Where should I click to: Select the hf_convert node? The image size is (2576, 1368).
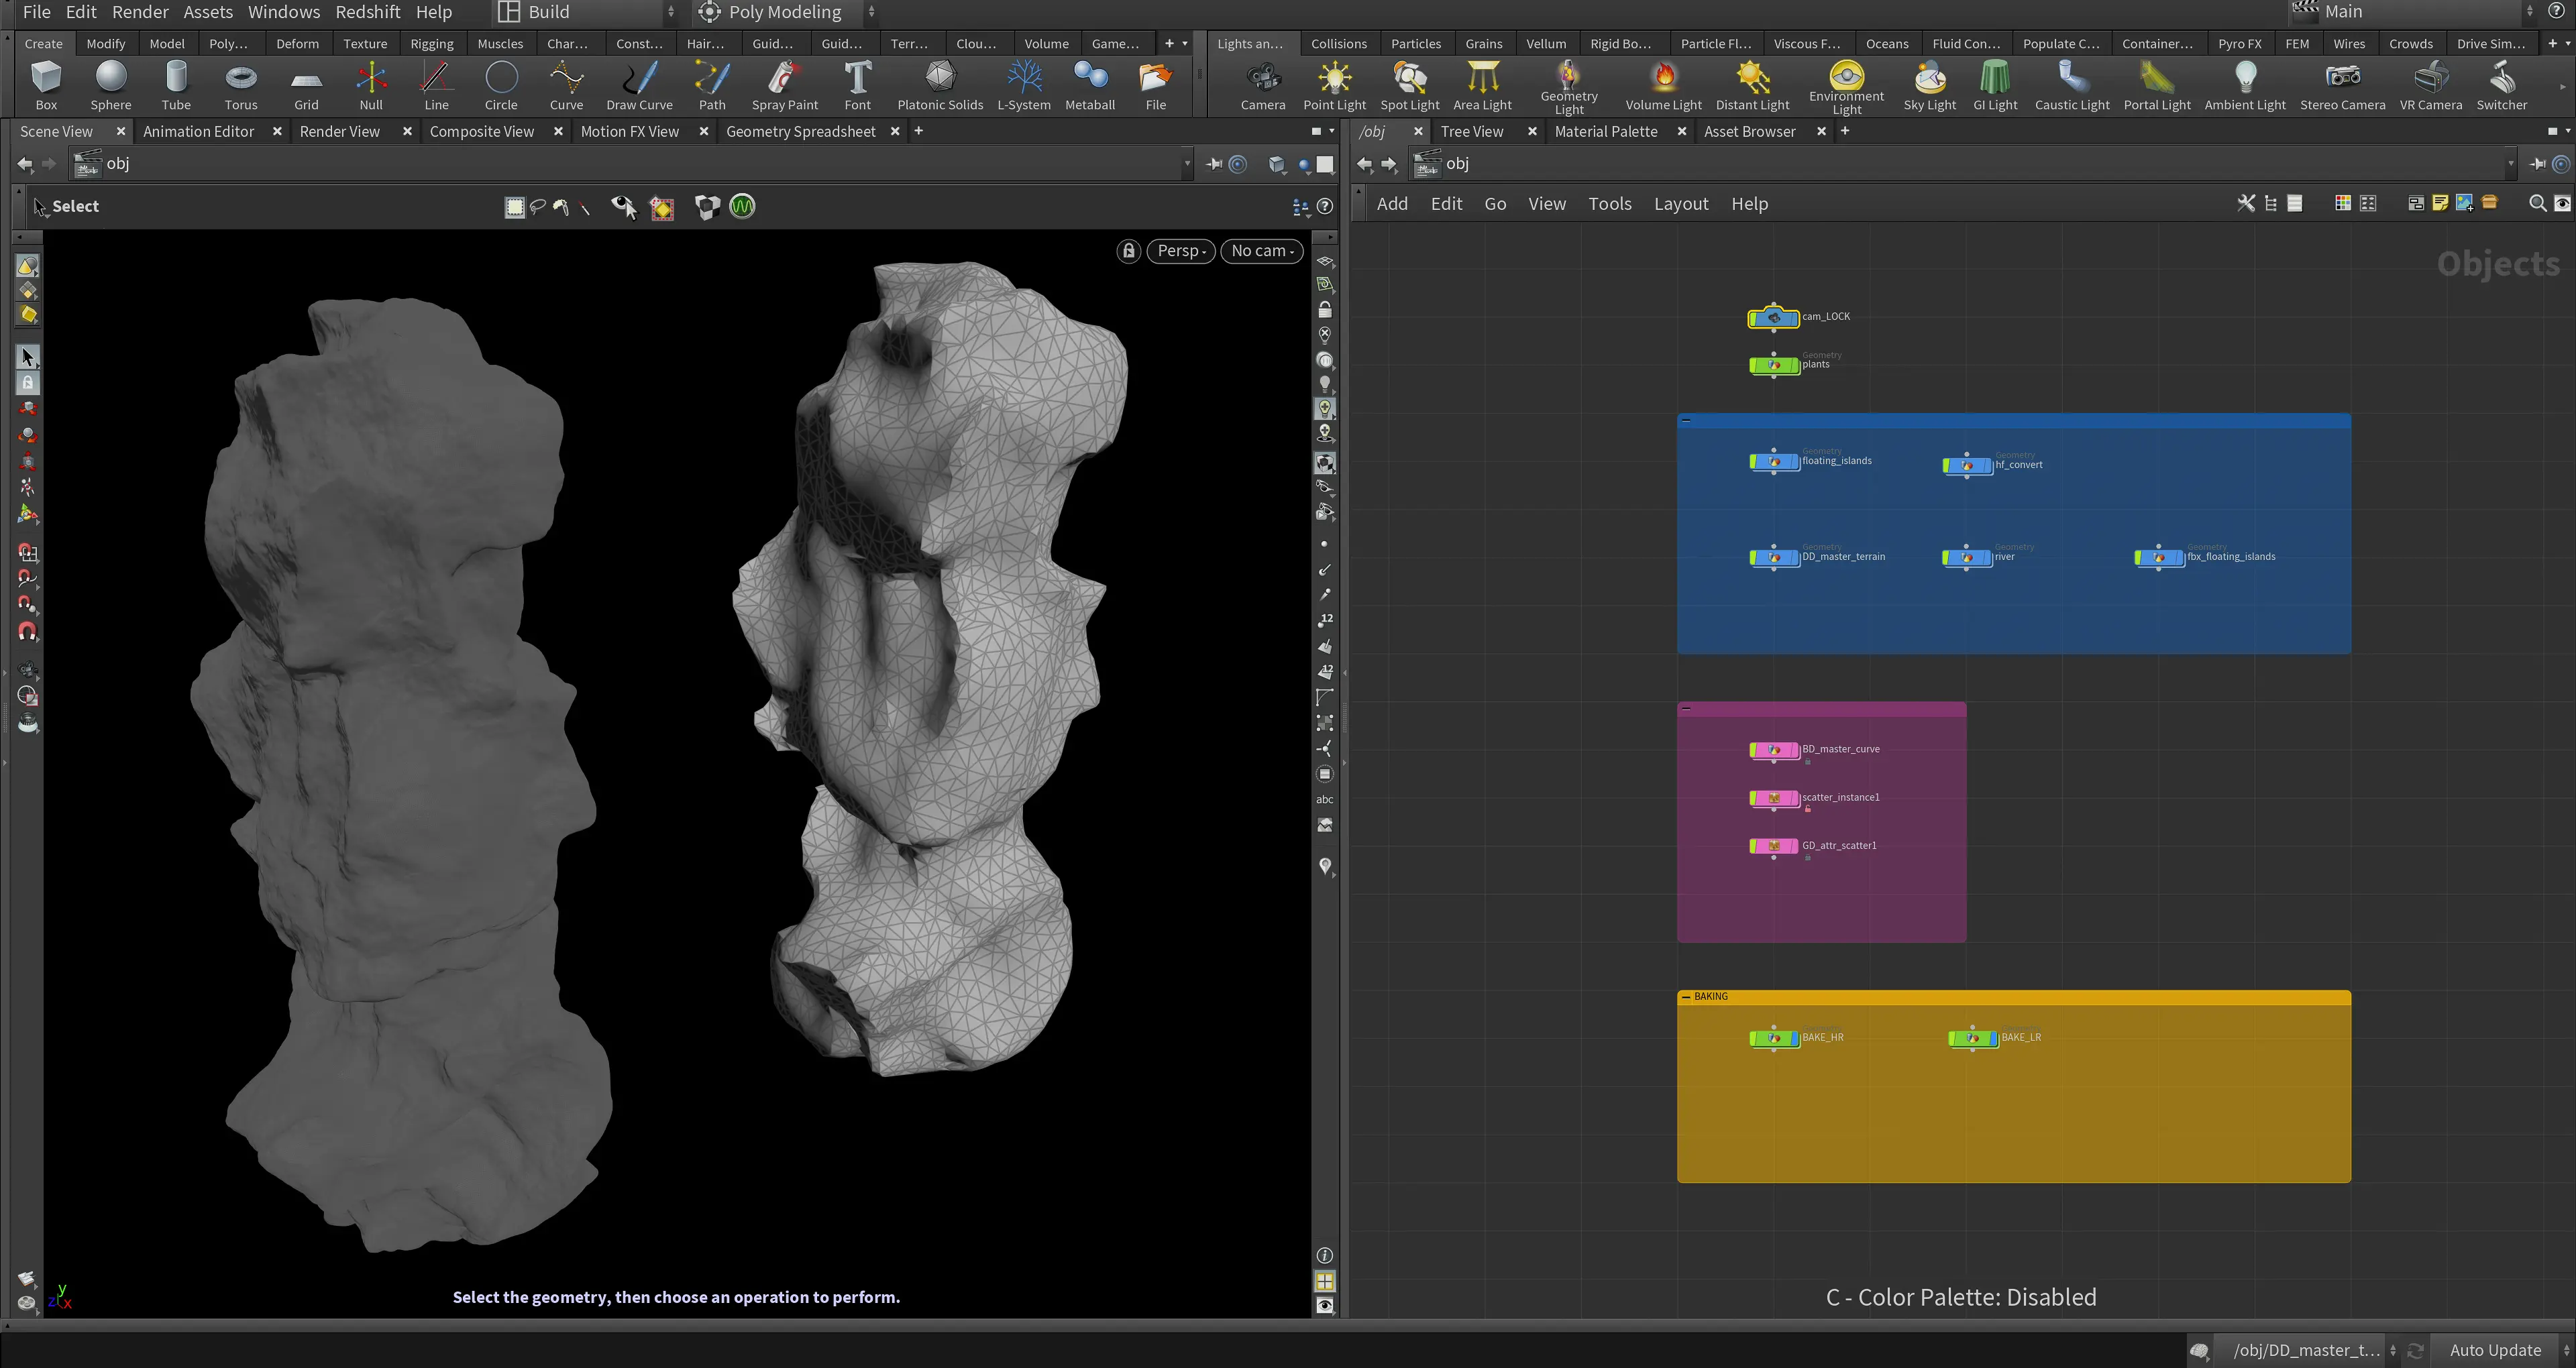click(x=1967, y=466)
